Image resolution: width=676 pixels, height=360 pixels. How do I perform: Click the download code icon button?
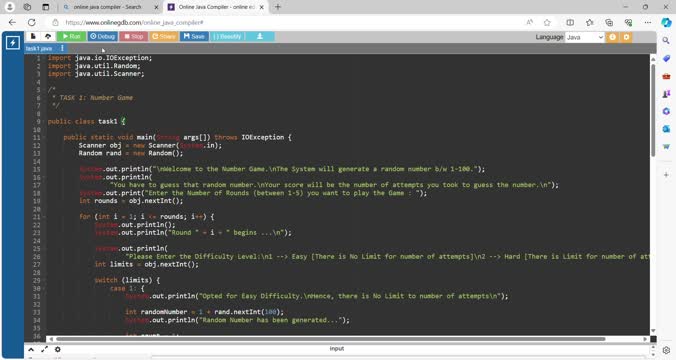[260, 37]
